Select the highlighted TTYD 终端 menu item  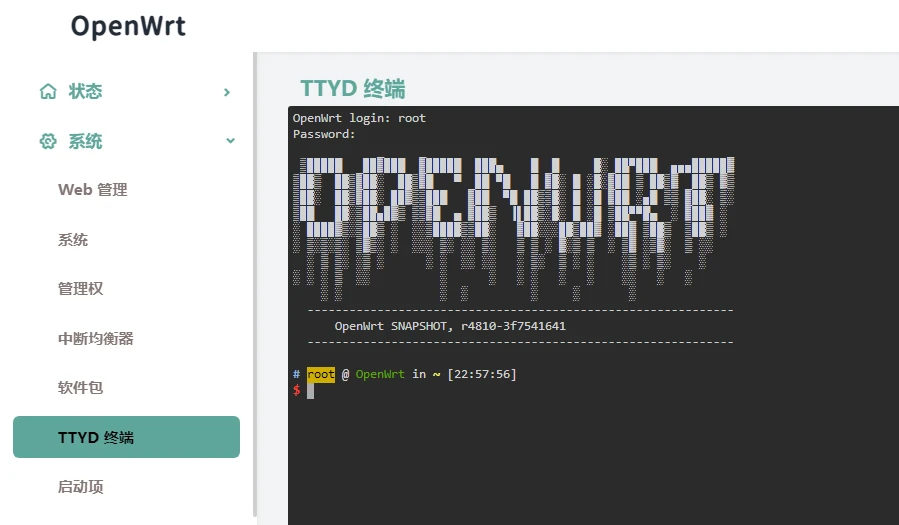point(126,437)
